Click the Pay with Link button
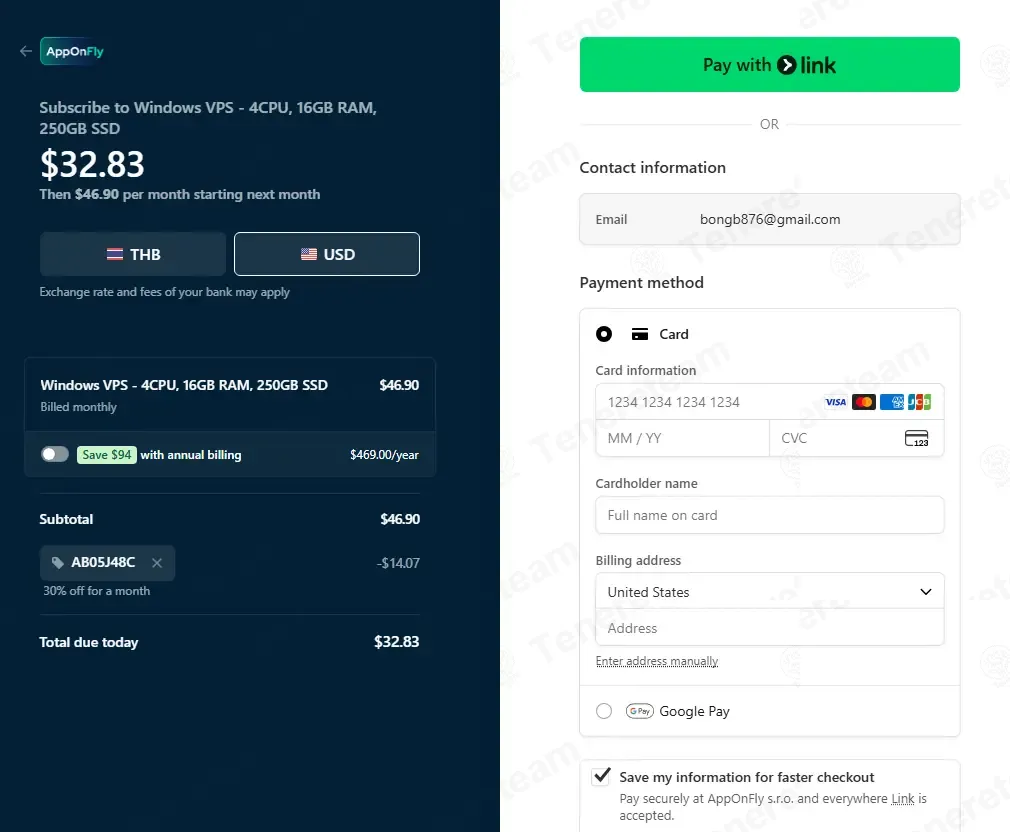 tap(770, 64)
